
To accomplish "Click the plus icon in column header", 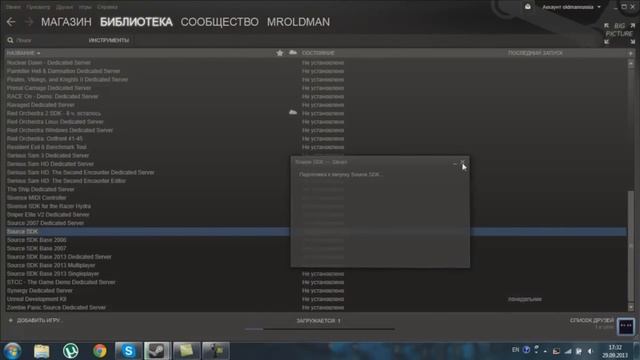I will (631, 53).
